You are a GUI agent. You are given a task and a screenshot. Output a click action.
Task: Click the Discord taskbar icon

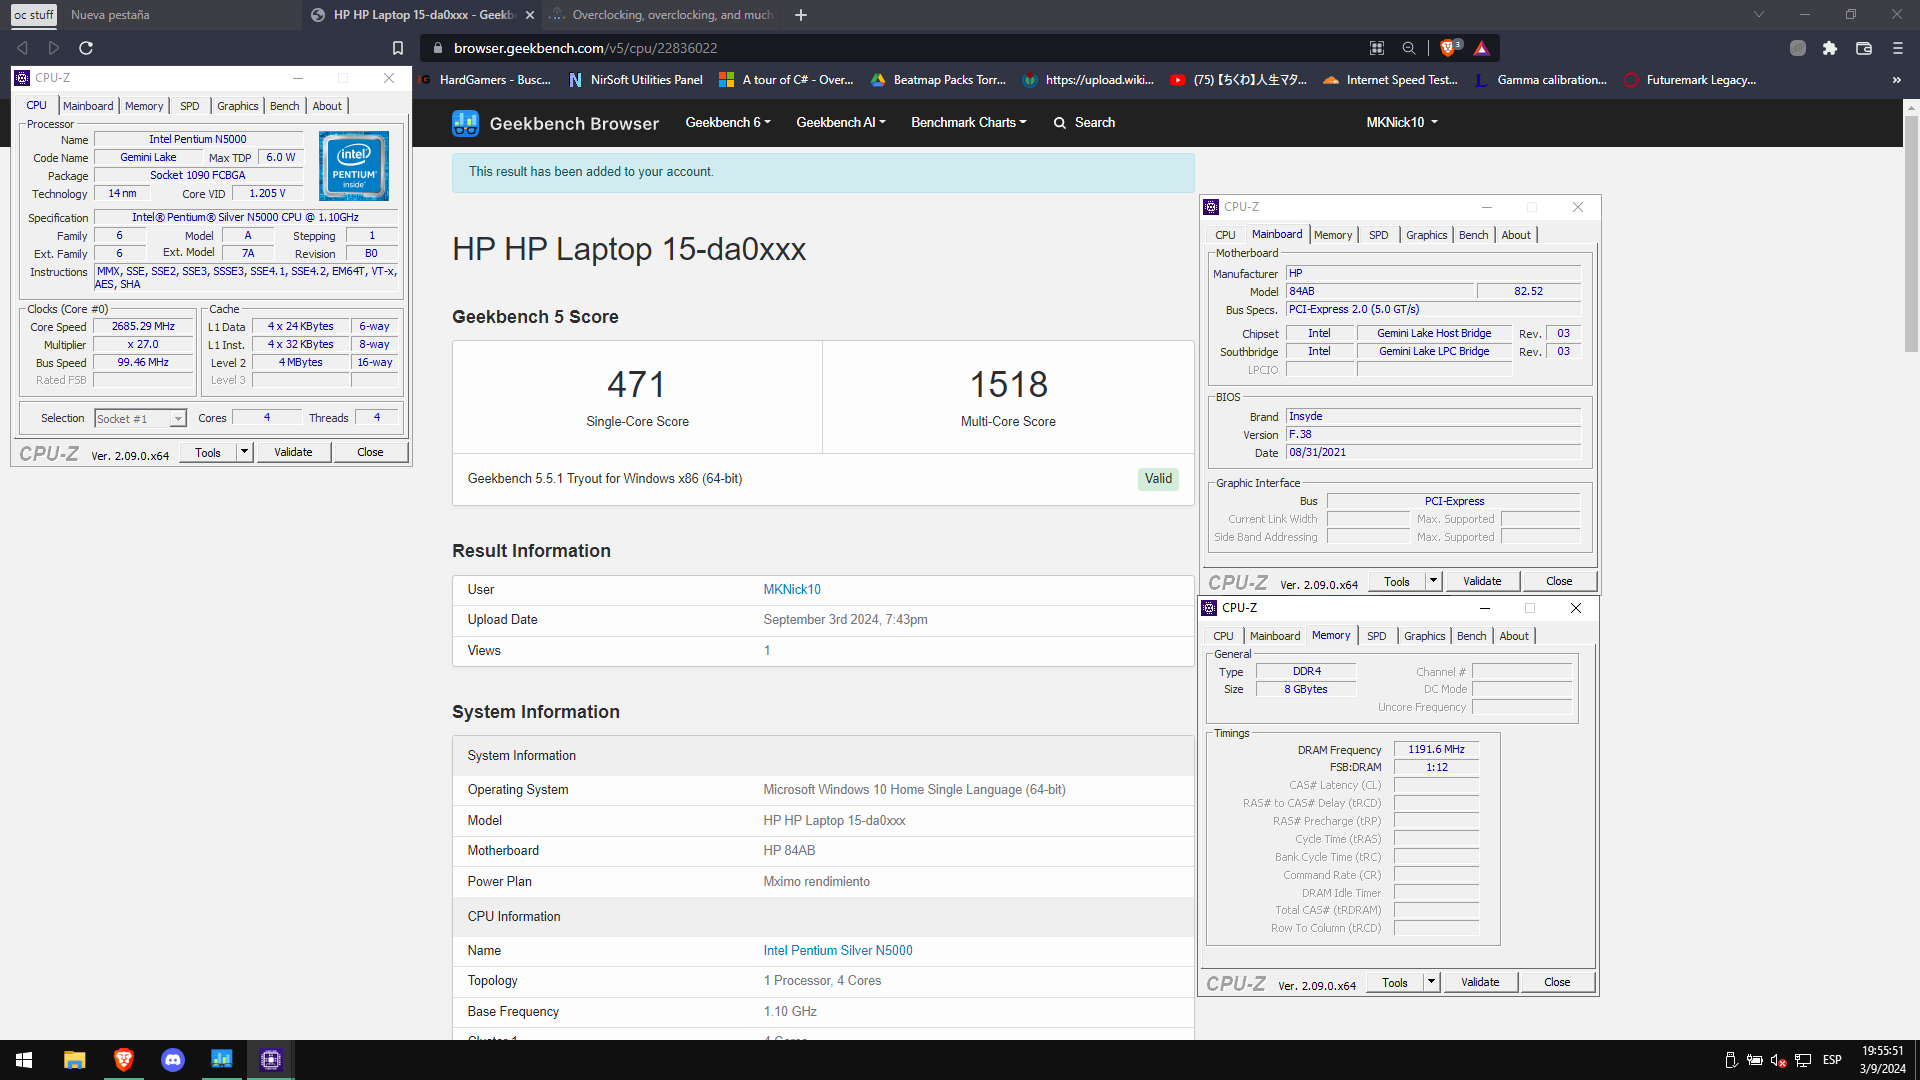(173, 1060)
